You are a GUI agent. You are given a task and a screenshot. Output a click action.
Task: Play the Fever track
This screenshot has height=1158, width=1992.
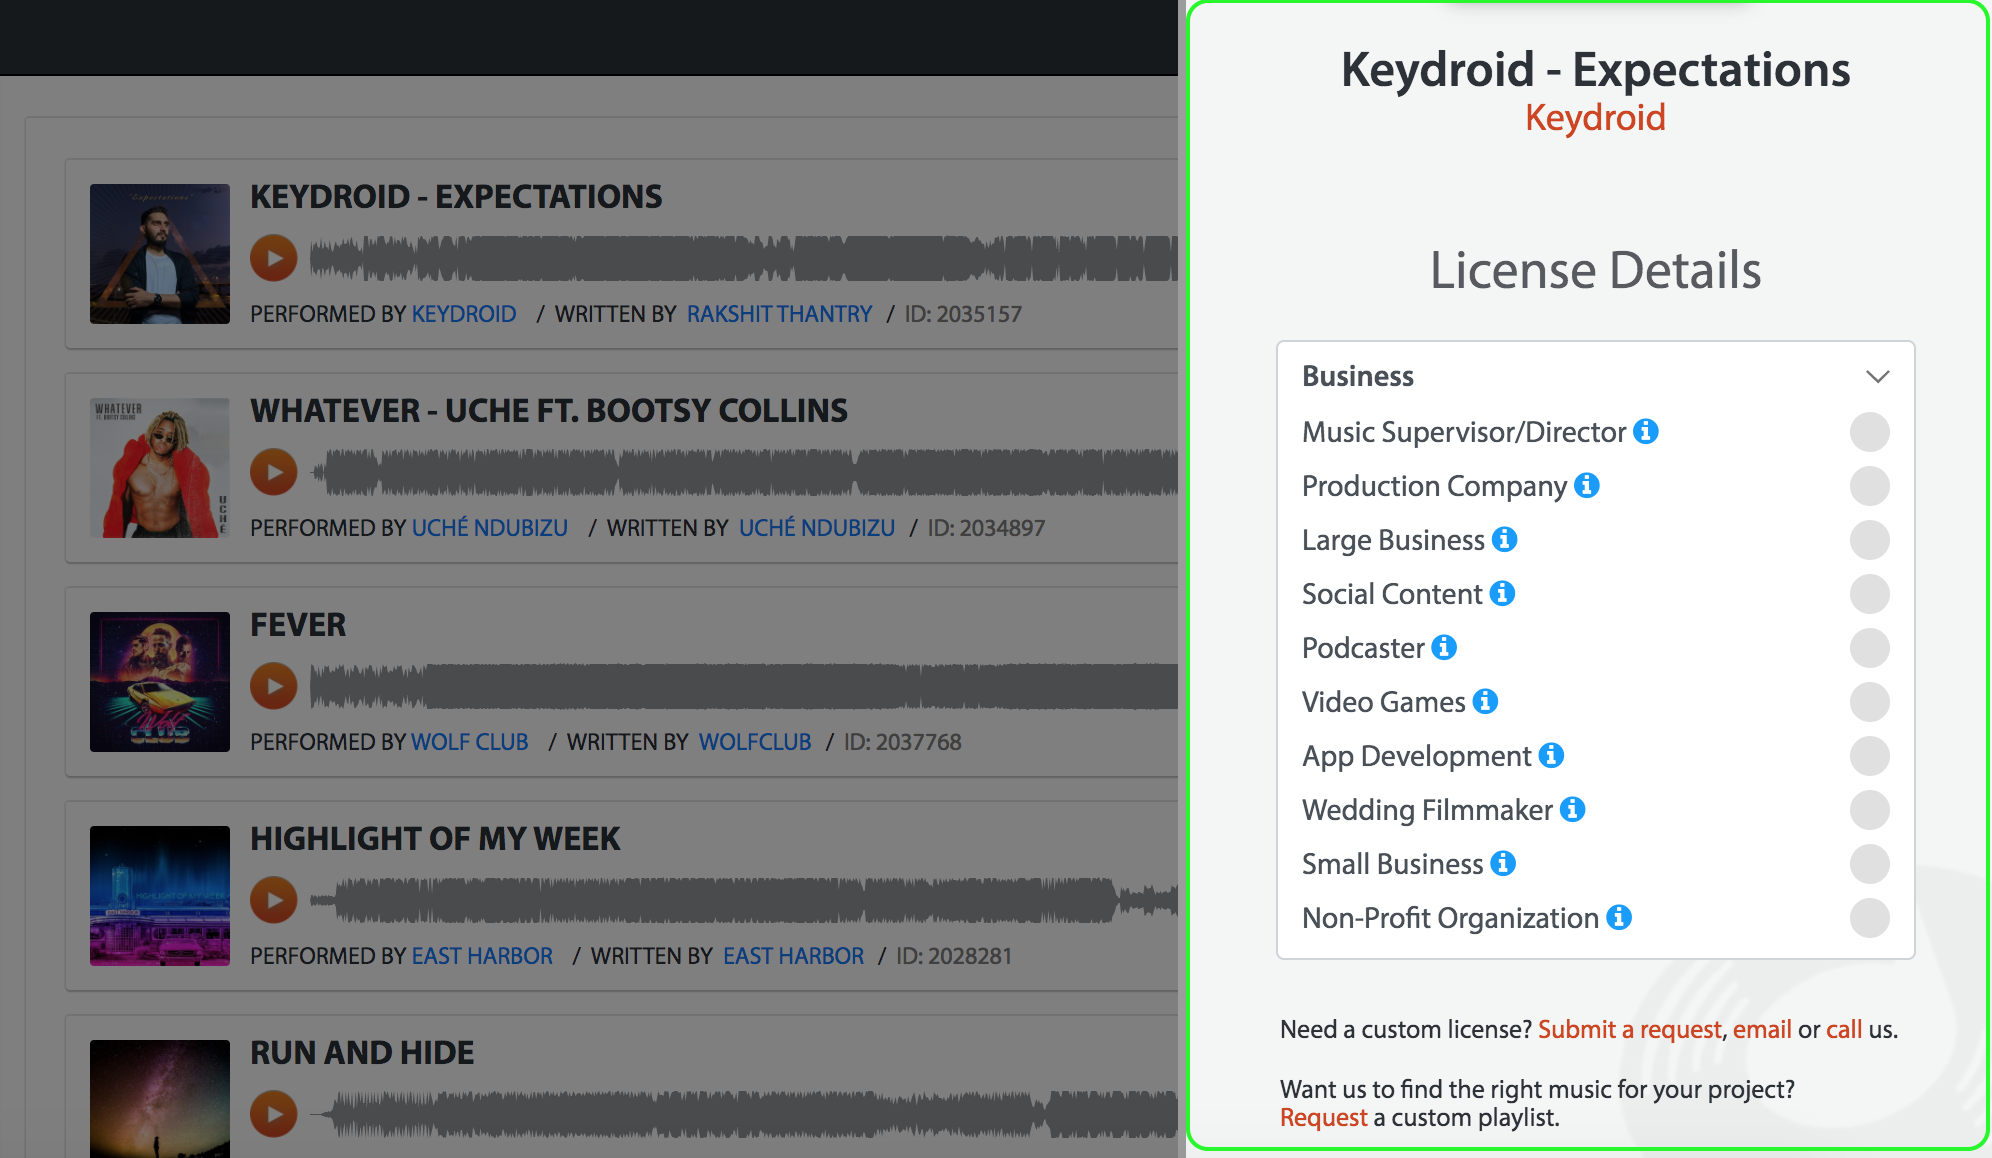[274, 686]
